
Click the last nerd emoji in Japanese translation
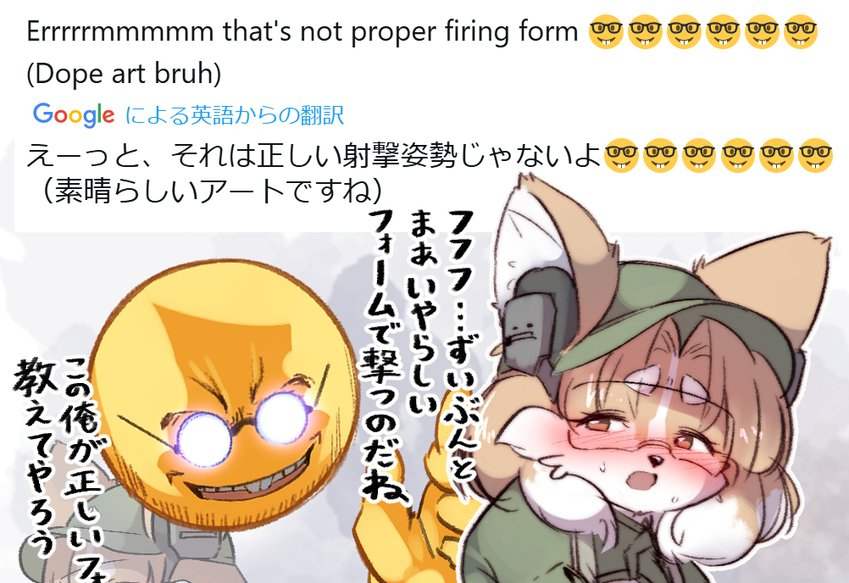pyautogui.click(x=815, y=155)
